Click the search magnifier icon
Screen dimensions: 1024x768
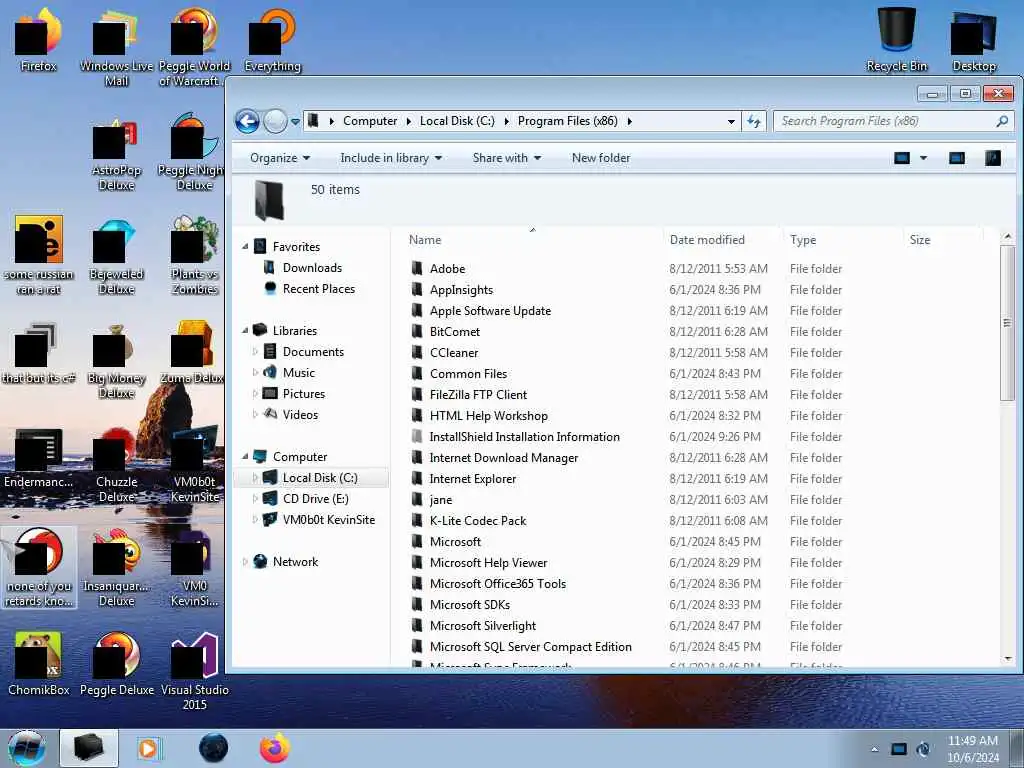point(1002,121)
